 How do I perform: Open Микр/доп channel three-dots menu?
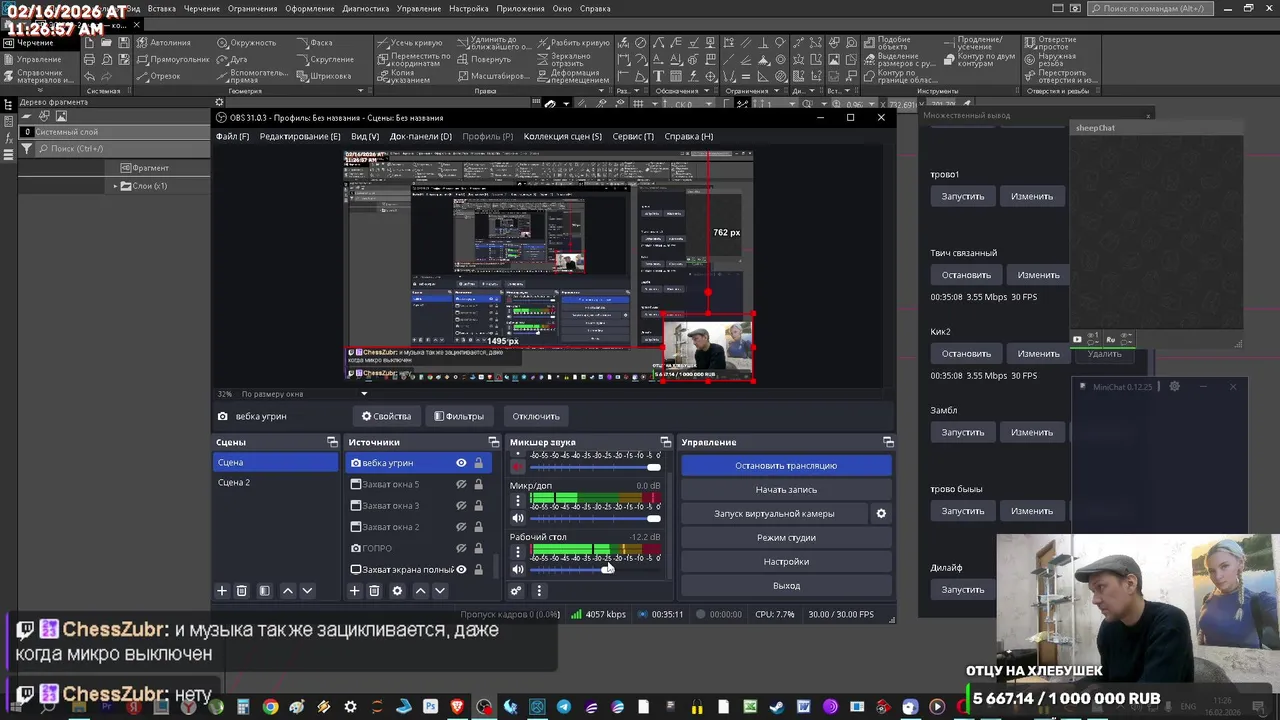click(517, 500)
